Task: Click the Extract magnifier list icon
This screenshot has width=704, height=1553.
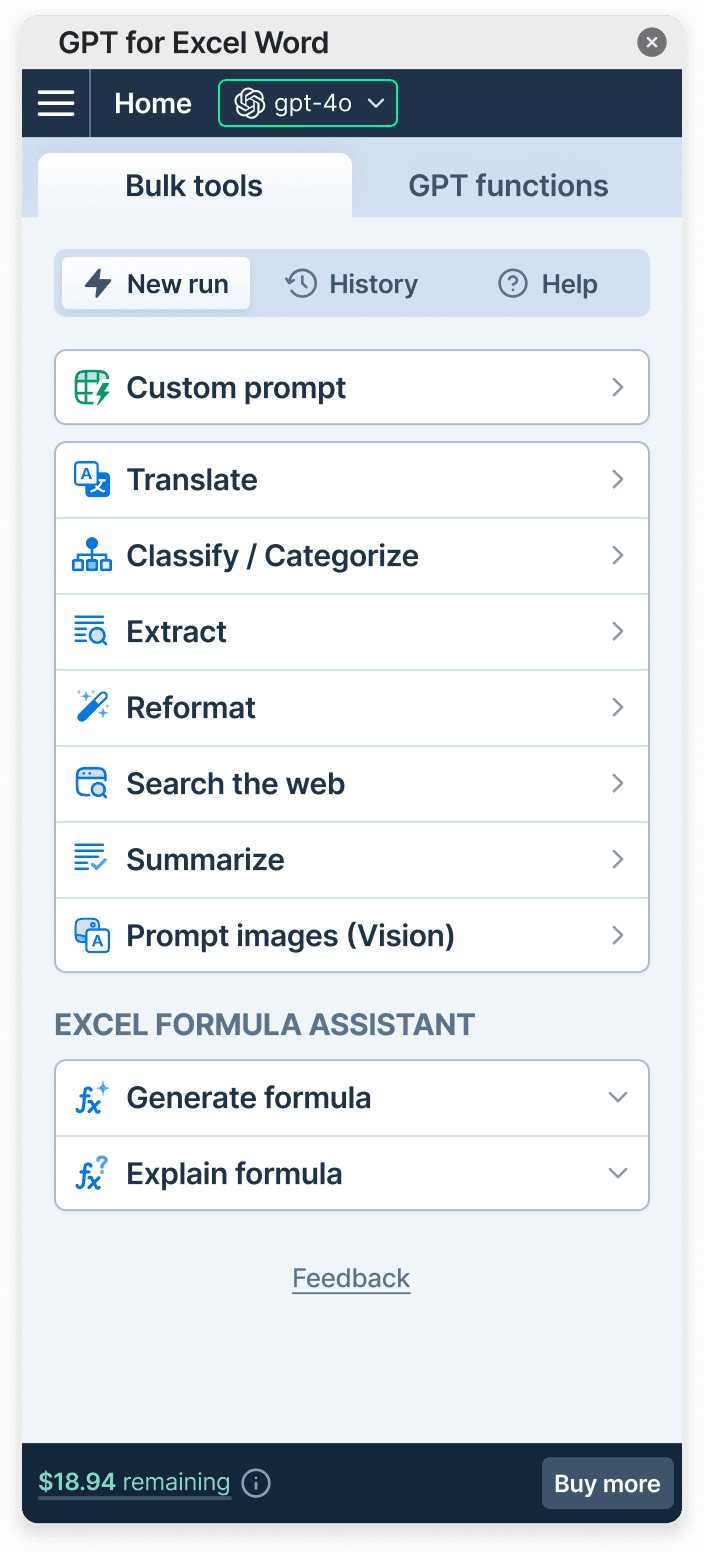Action: pyautogui.click(x=92, y=632)
